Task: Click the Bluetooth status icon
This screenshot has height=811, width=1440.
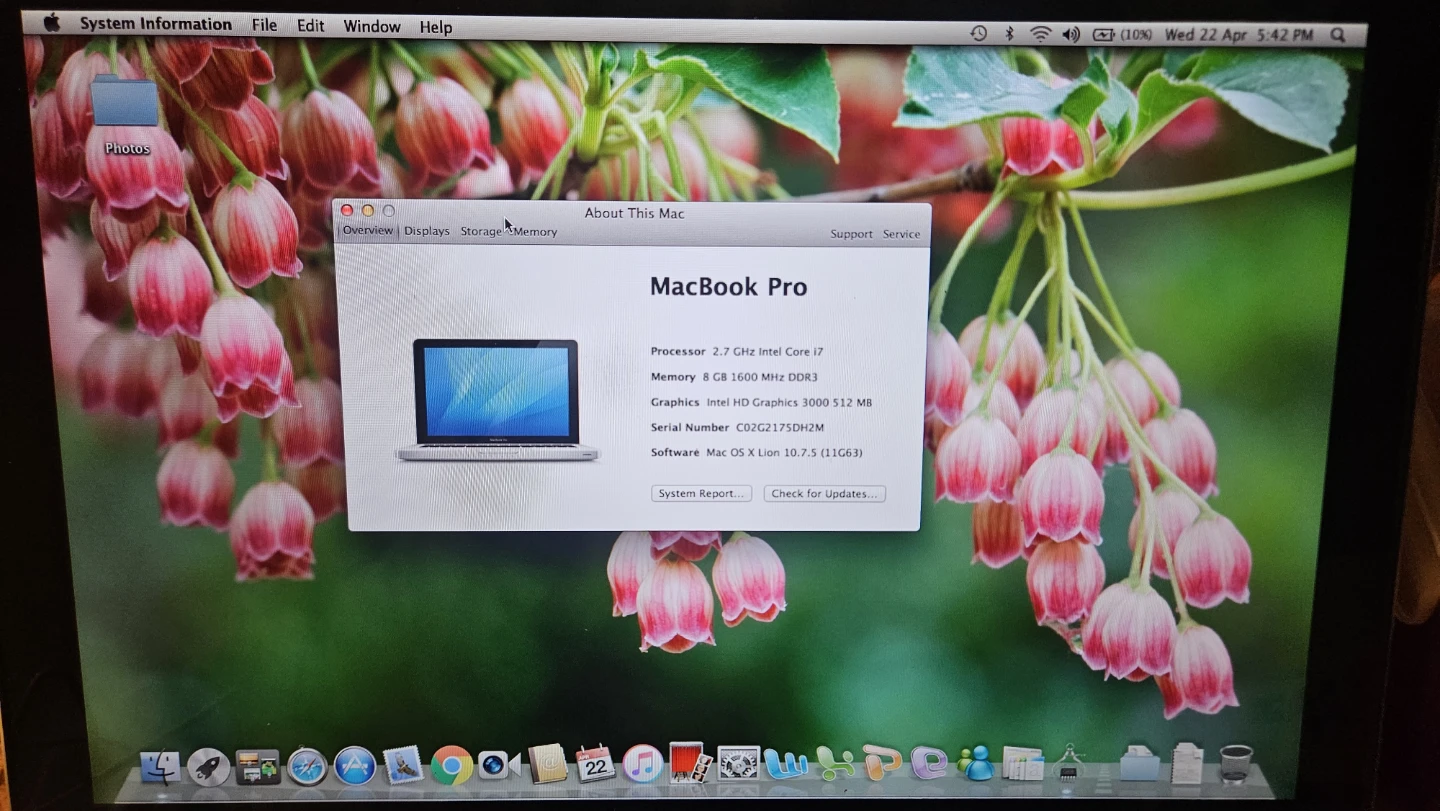Action: point(1009,34)
